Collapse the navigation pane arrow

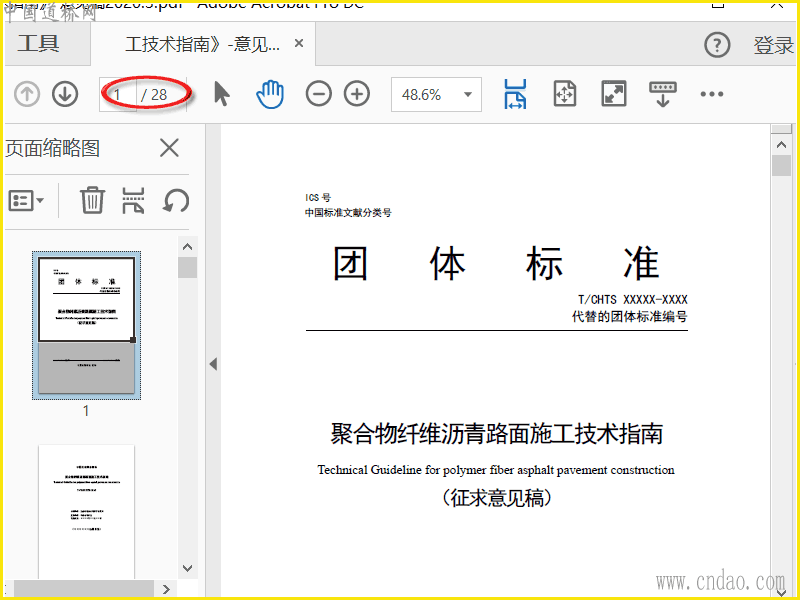(213, 364)
